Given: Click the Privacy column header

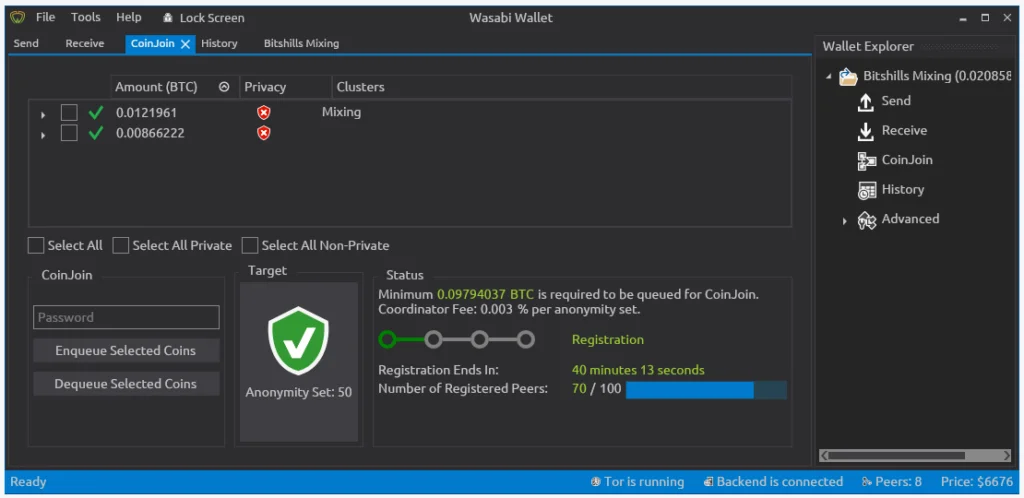Looking at the screenshot, I should point(285,87).
